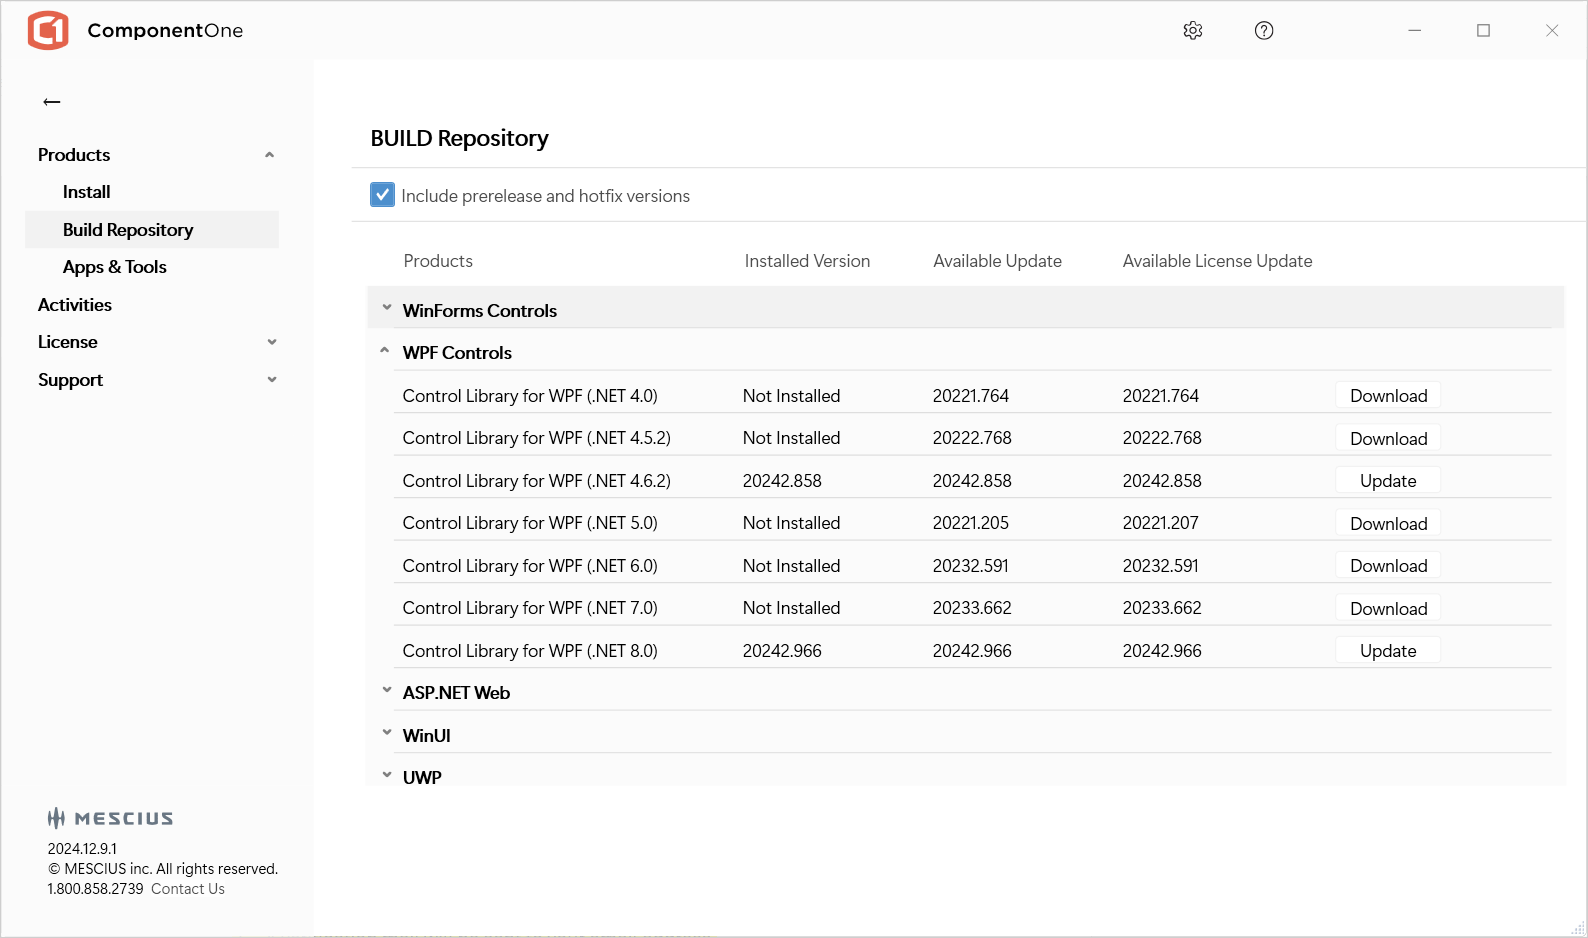Update Control Library for WPF (.NET 8.0)
This screenshot has height=938, width=1588.
point(1388,651)
